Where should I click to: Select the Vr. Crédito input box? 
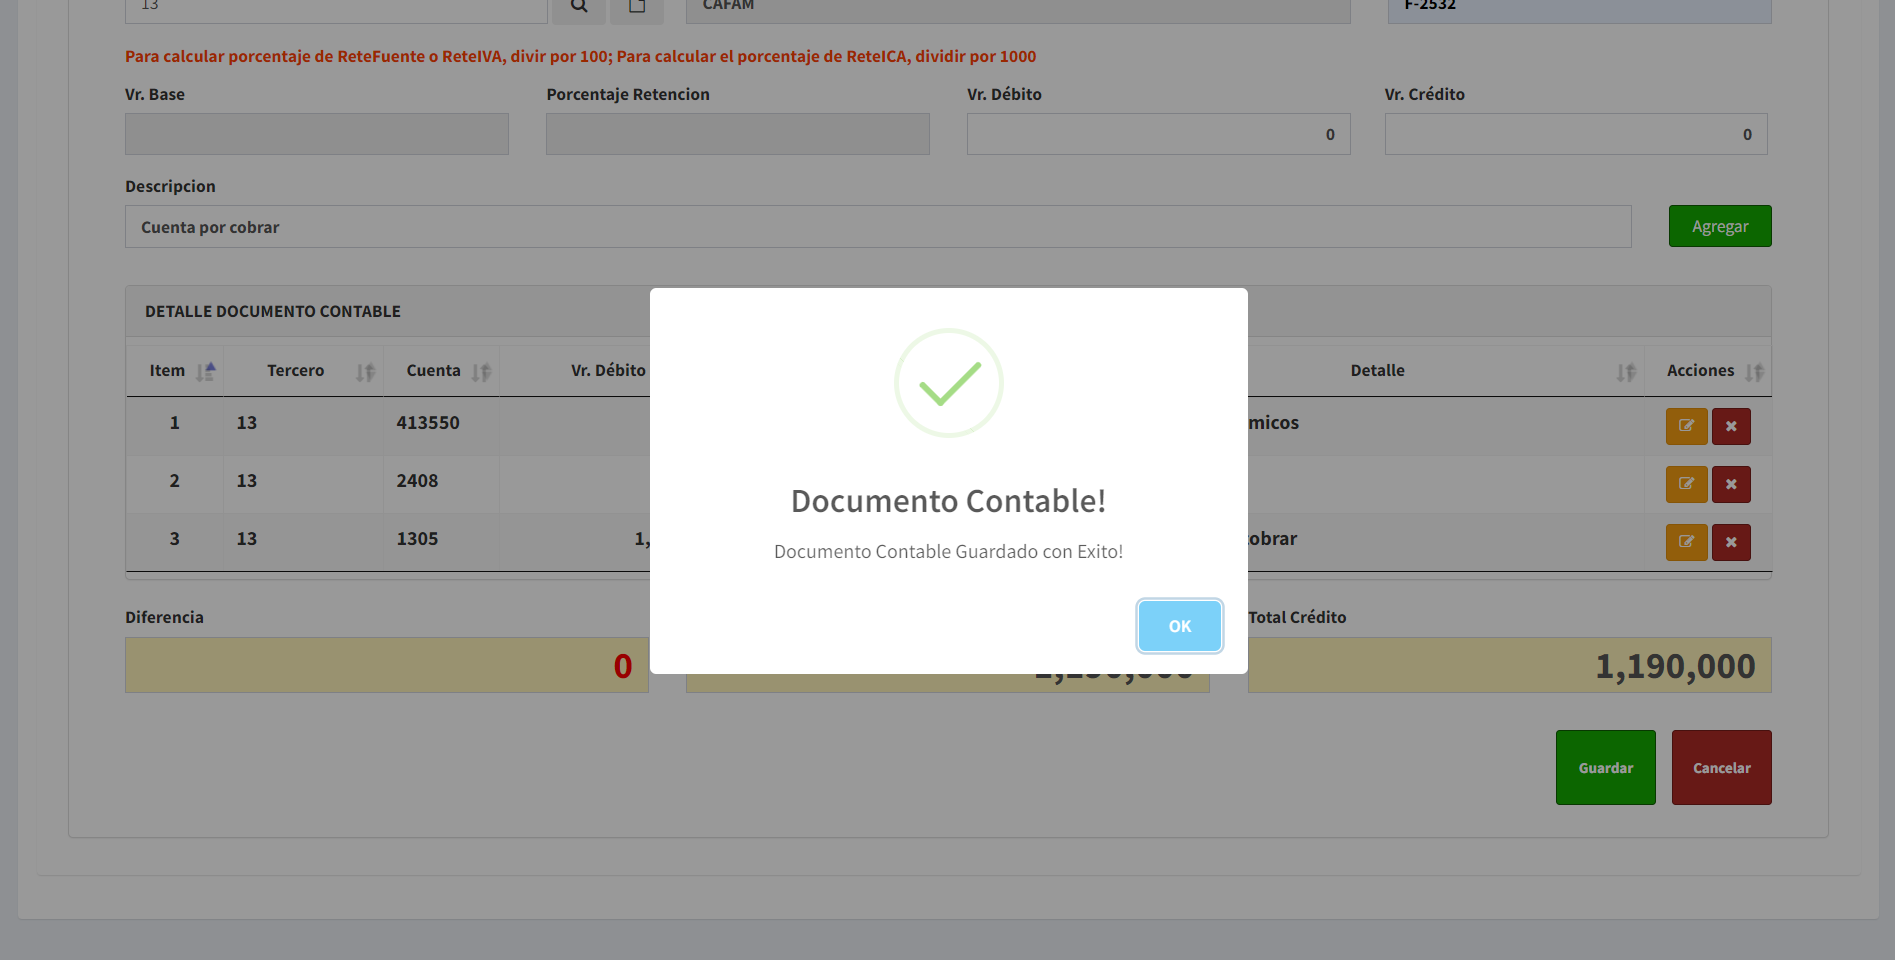[1575, 134]
